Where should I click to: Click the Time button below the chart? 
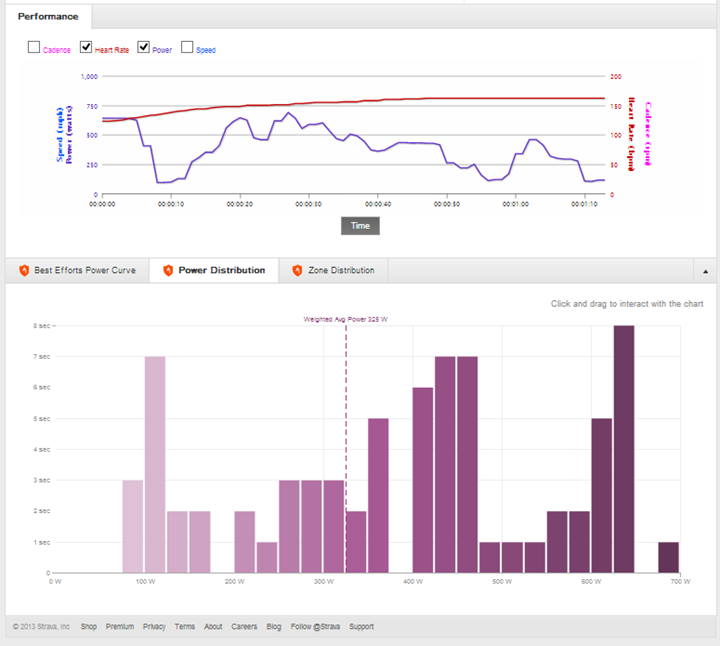pos(360,226)
